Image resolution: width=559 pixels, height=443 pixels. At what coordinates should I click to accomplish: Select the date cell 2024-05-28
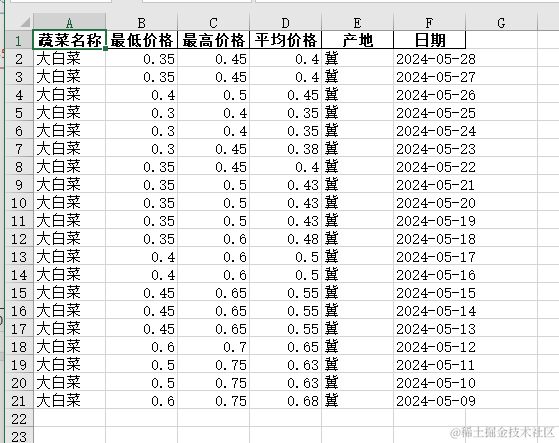click(430, 58)
